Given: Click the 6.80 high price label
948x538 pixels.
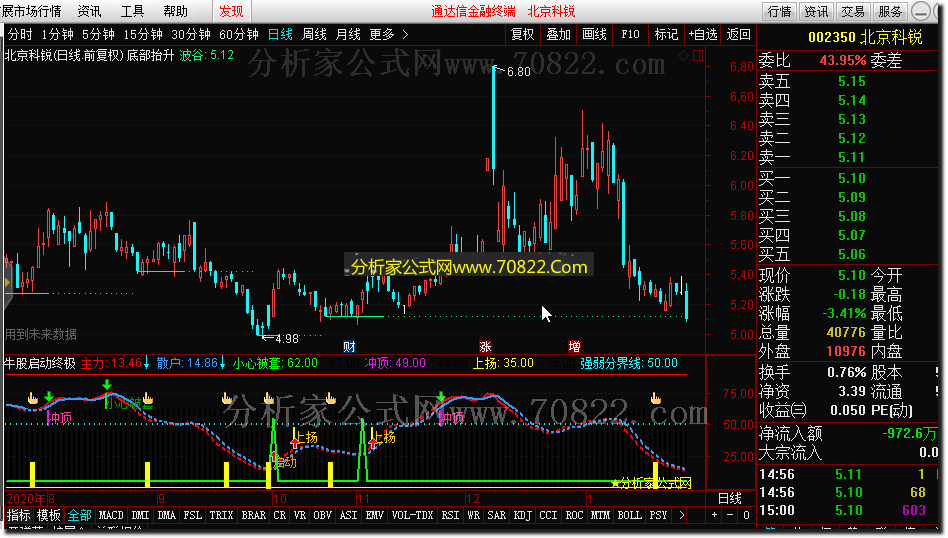Looking at the screenshot, I should tap(518, 71).
